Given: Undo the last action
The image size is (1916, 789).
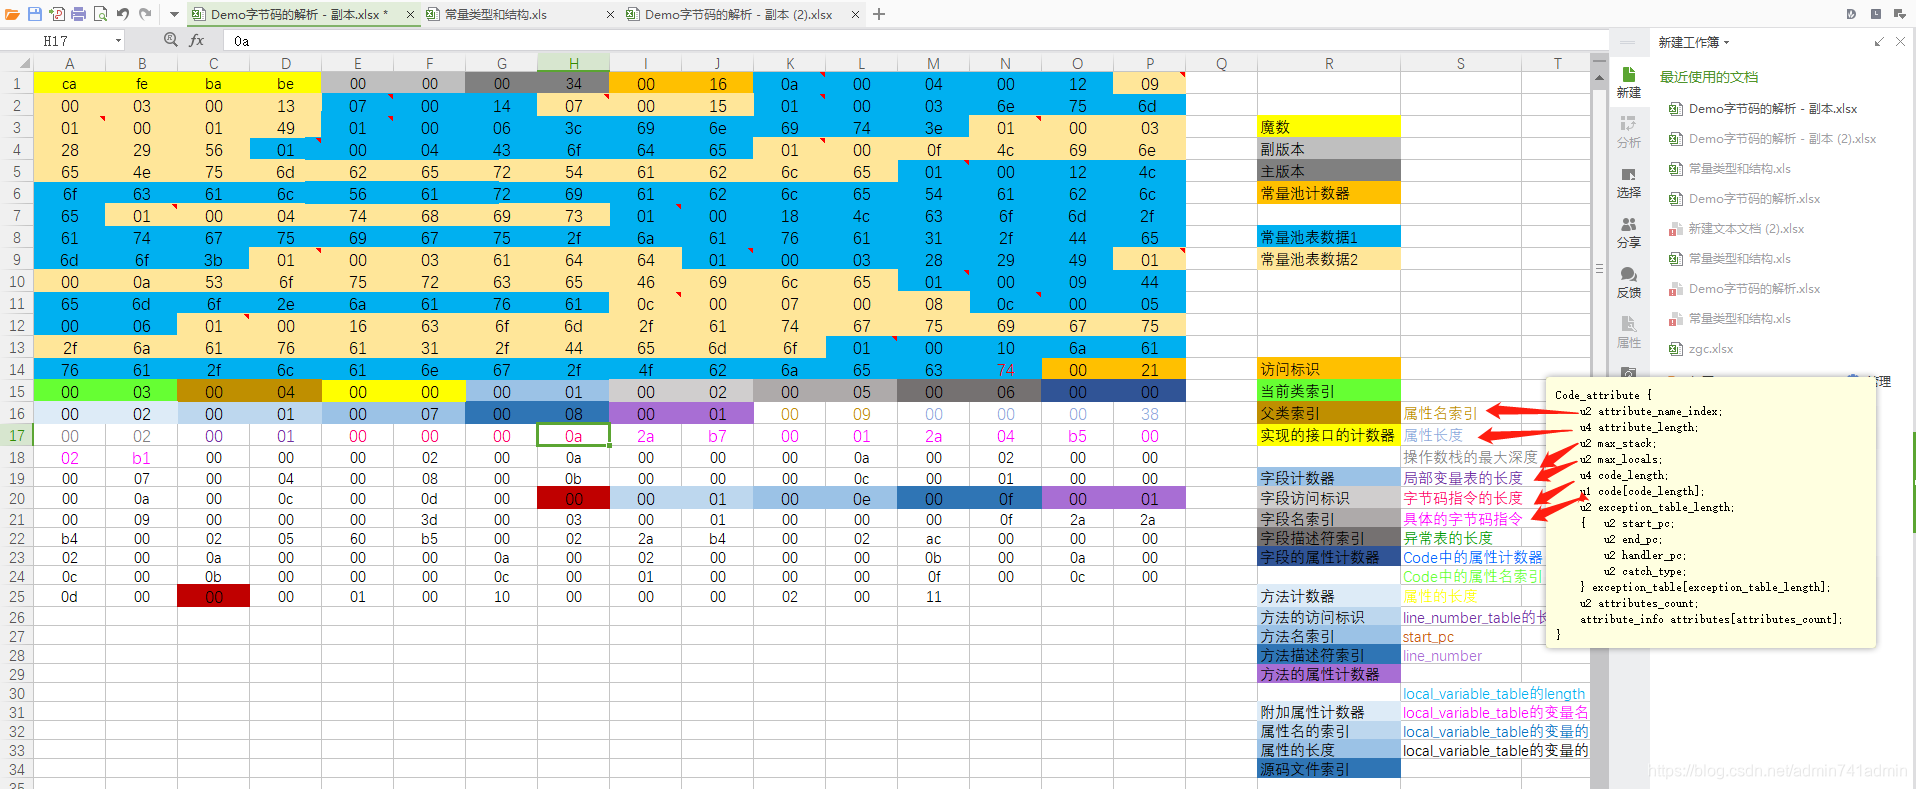Looking at the screenshot, I should pyautogui.click(x=122, y=14).
